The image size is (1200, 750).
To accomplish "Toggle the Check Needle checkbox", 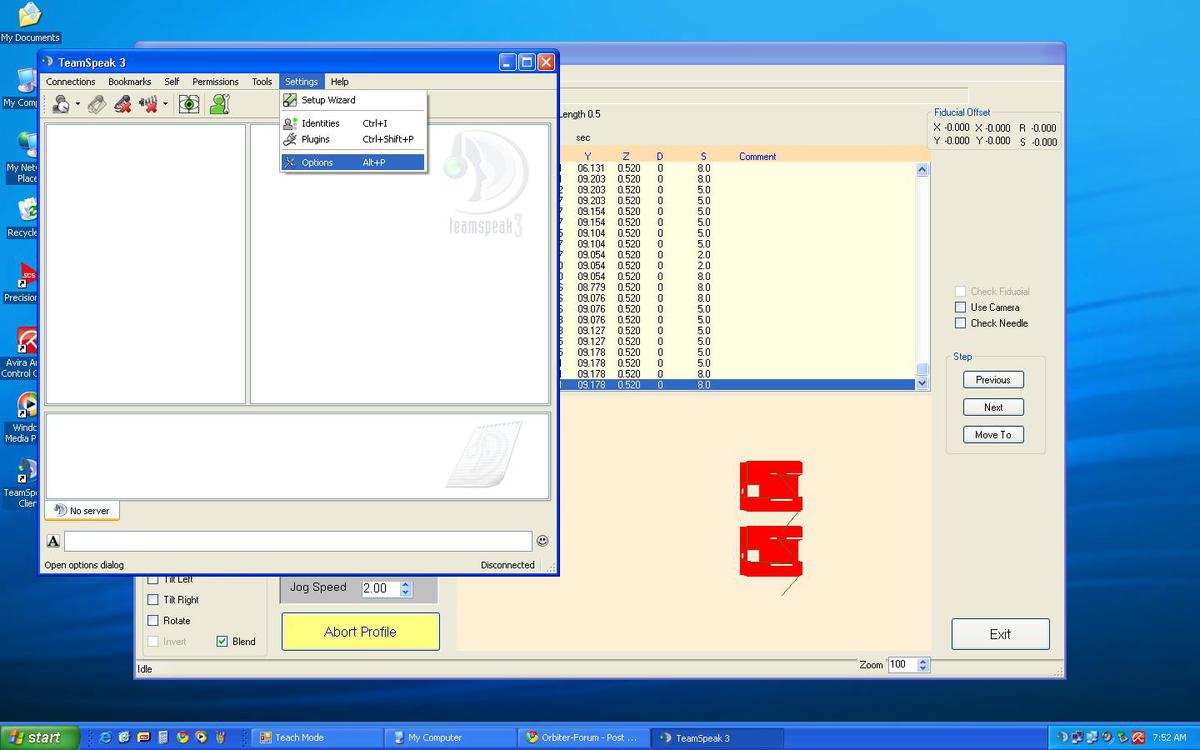I will (961, 323).
